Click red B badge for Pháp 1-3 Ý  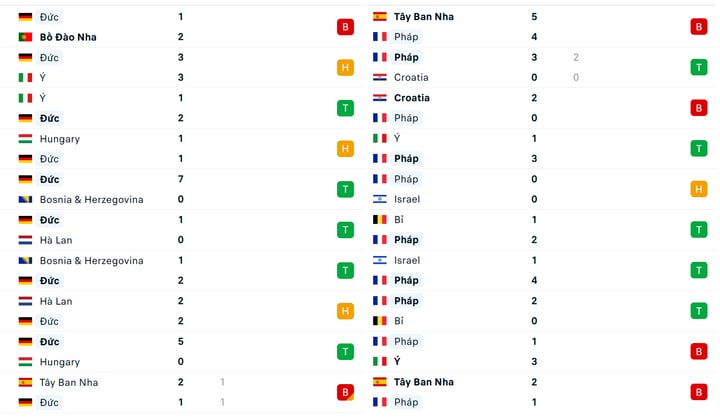click(x=699, y=351)
